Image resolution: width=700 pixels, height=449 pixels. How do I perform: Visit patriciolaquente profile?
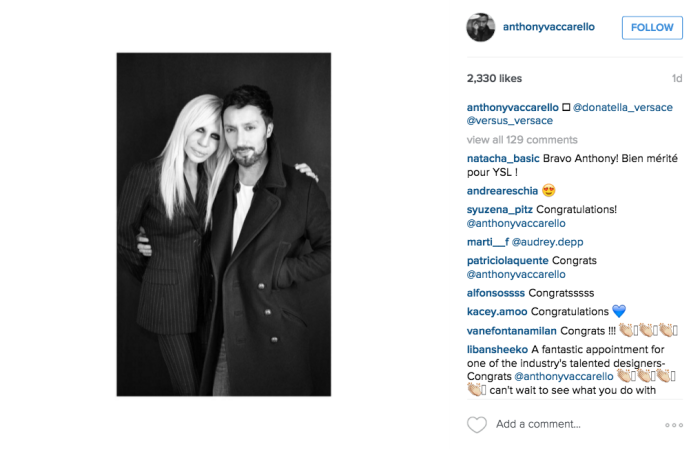coord(508,261)
